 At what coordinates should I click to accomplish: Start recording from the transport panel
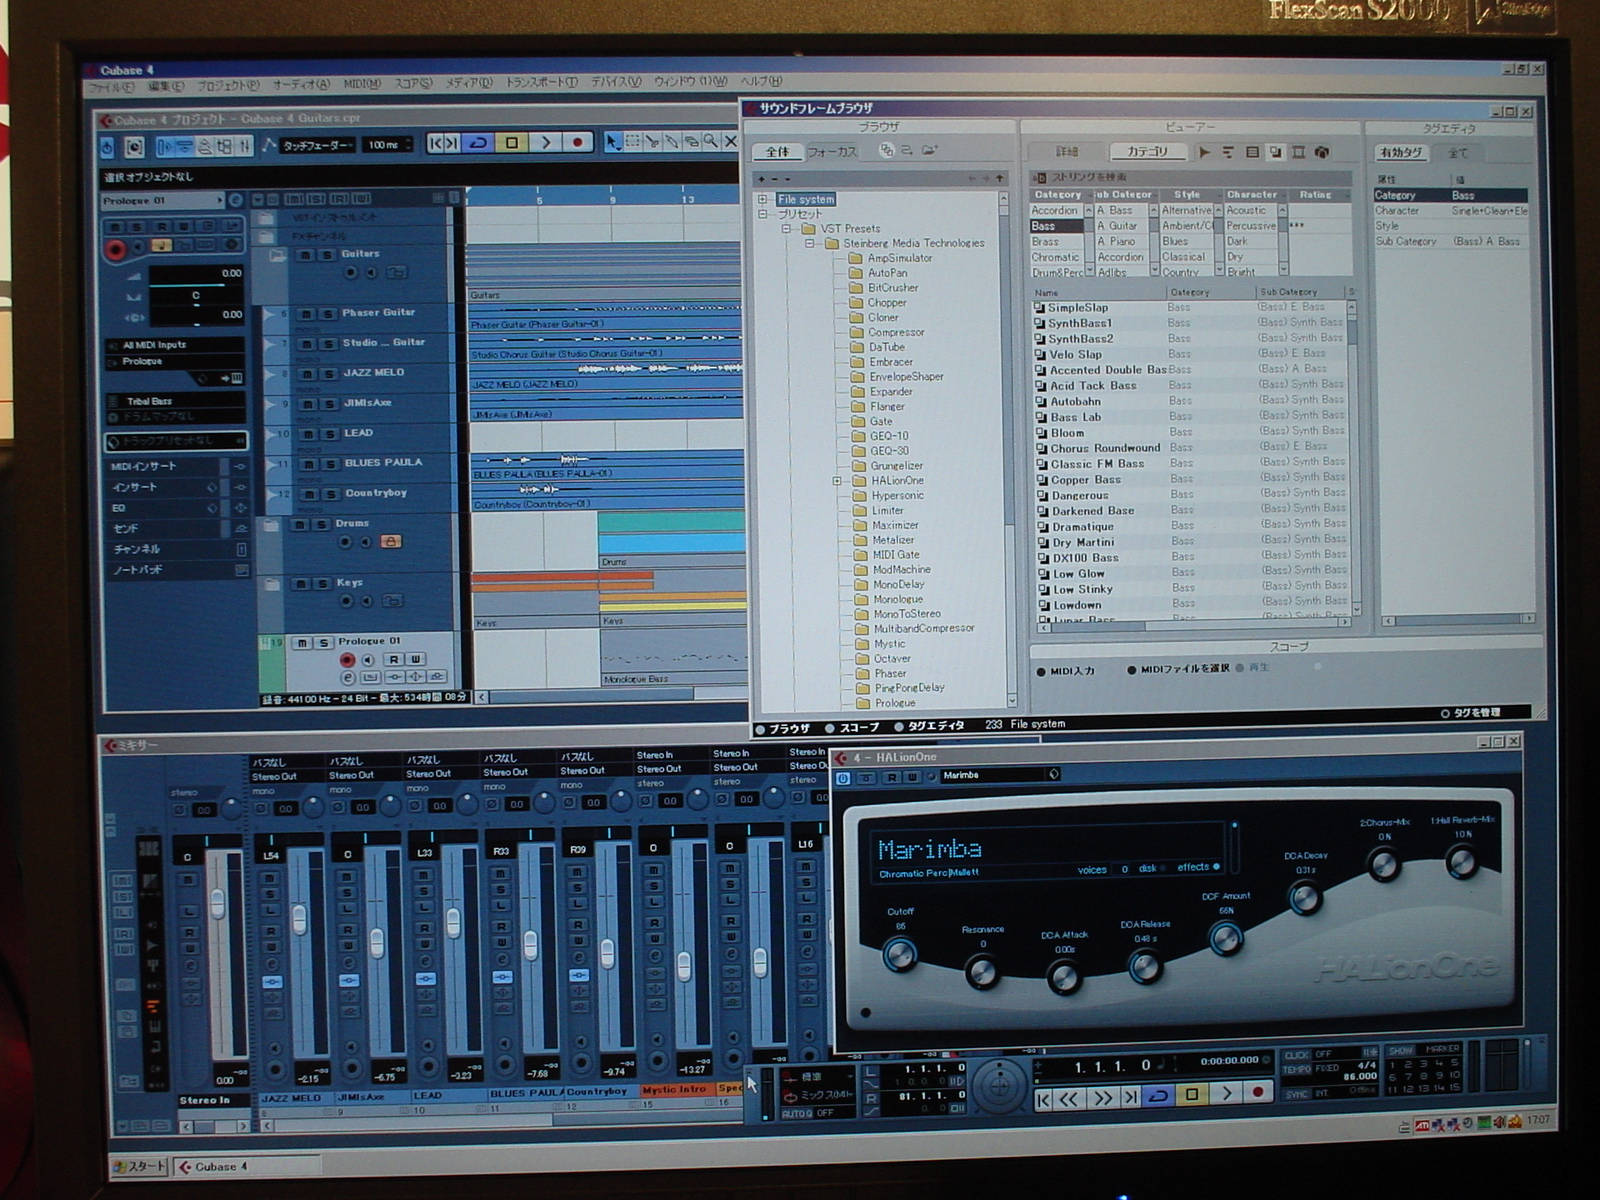pyautogui.click(x=1258, y=1093)
